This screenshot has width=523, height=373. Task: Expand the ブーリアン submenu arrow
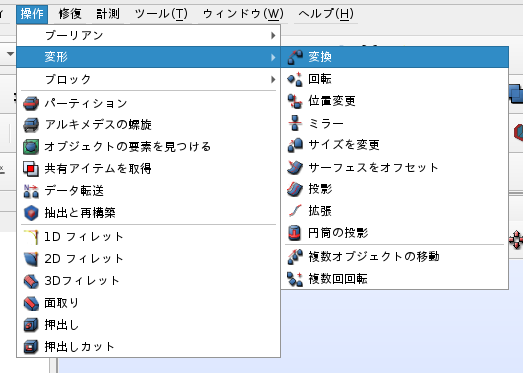click(x=273, y=35)
